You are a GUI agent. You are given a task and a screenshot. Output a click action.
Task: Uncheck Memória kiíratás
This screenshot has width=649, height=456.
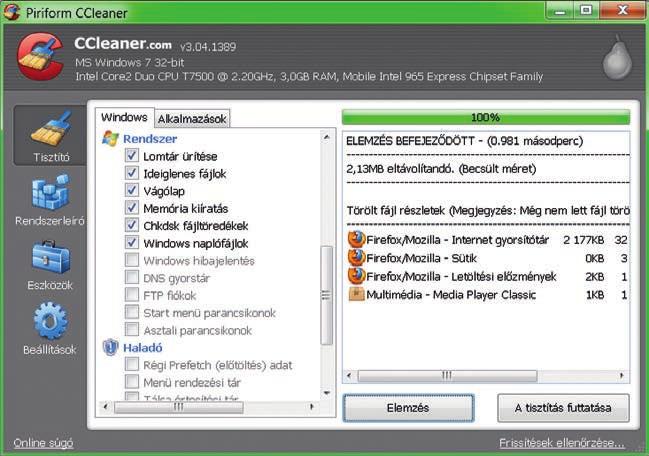coord(132,208)
